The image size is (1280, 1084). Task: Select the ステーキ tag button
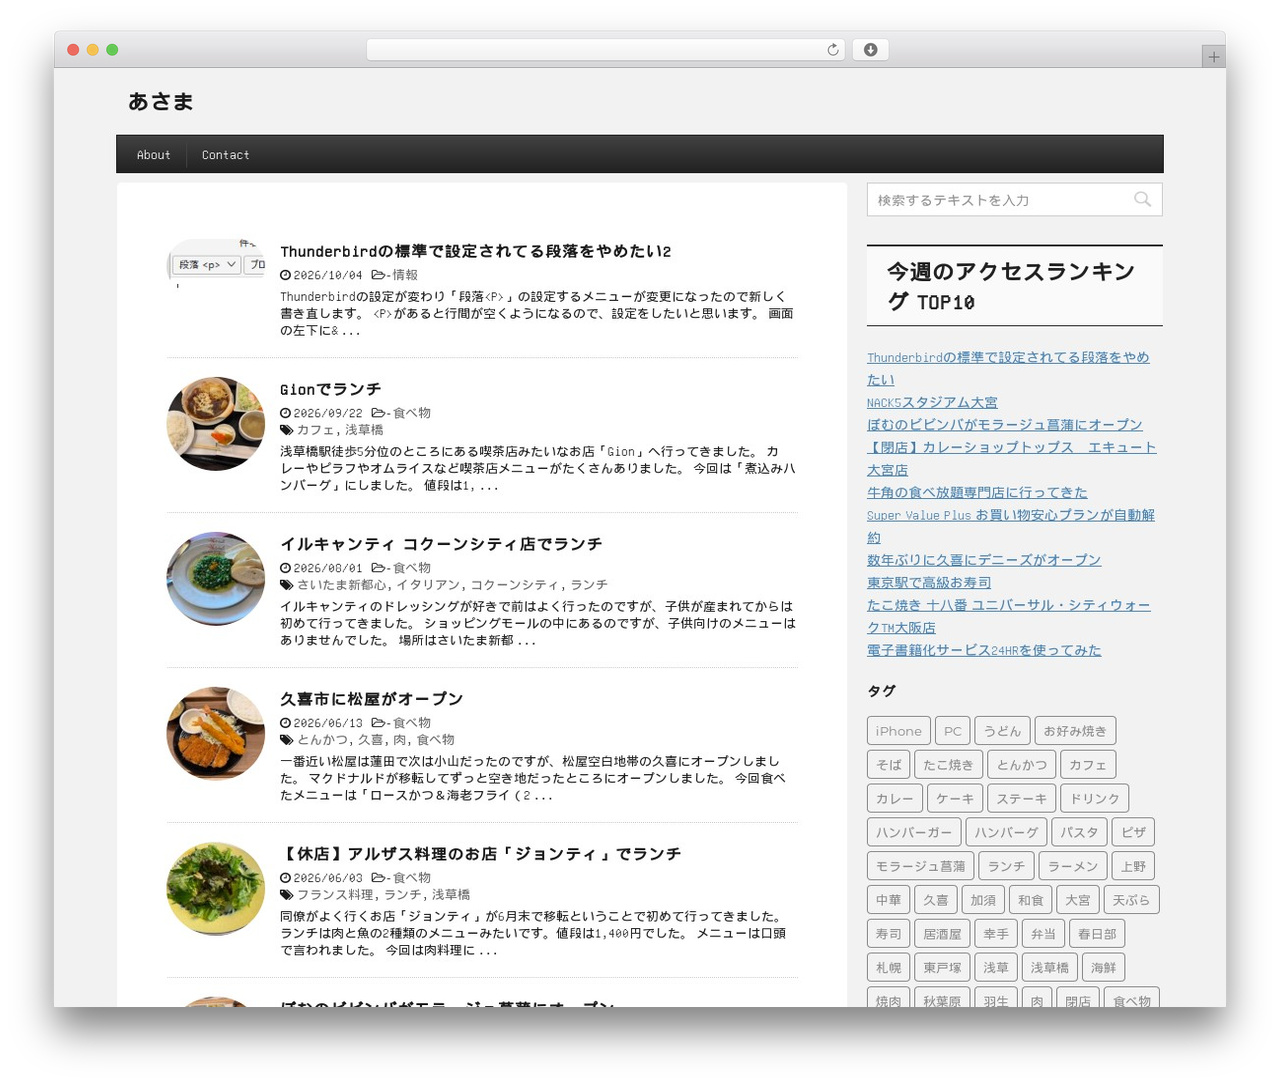[x=1022, y=799]
